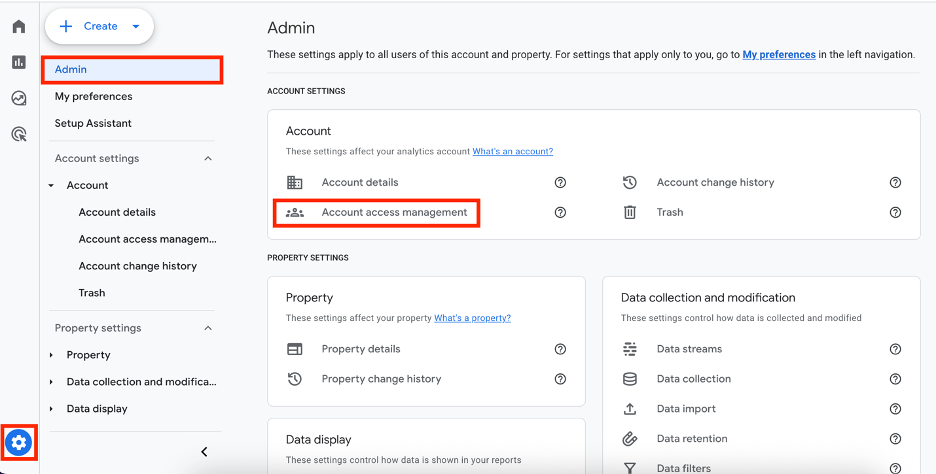Show help for Data import
The width and height of the screenshot is (936, 474).
coord(895,409)
